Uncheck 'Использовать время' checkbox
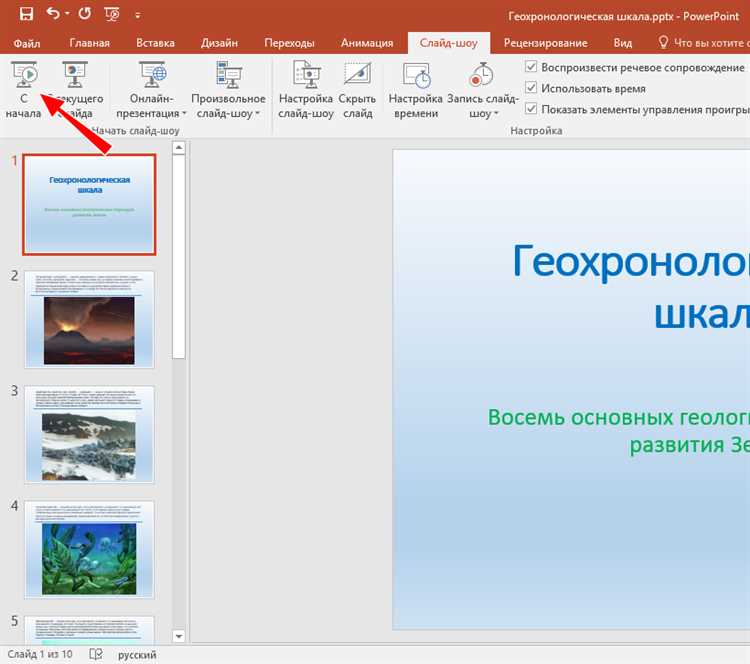Viewport: 750px width, 664px height. [x=531, y=89]
